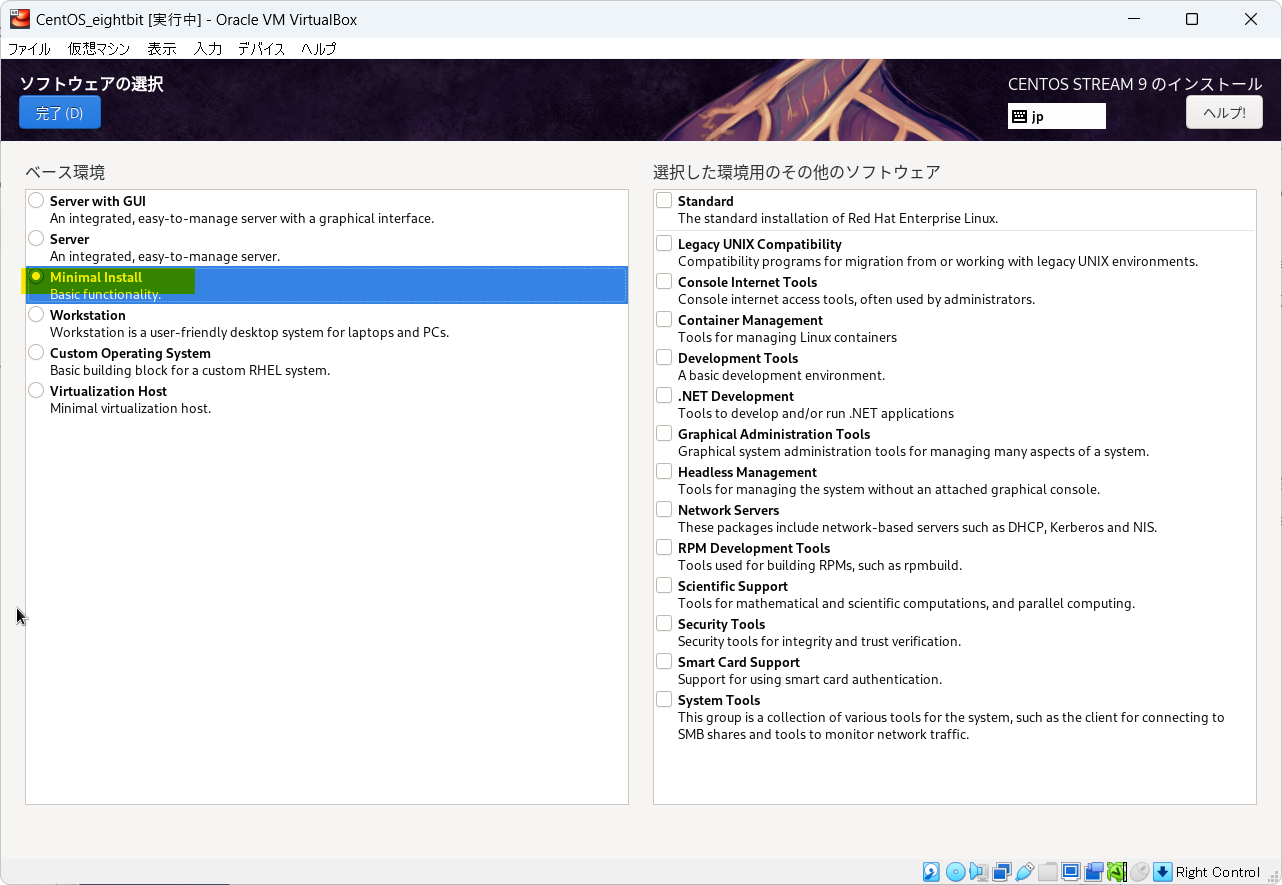Click the network adapter status icon
Screen dimensions: 1282x885
[x=1001, y=872]
